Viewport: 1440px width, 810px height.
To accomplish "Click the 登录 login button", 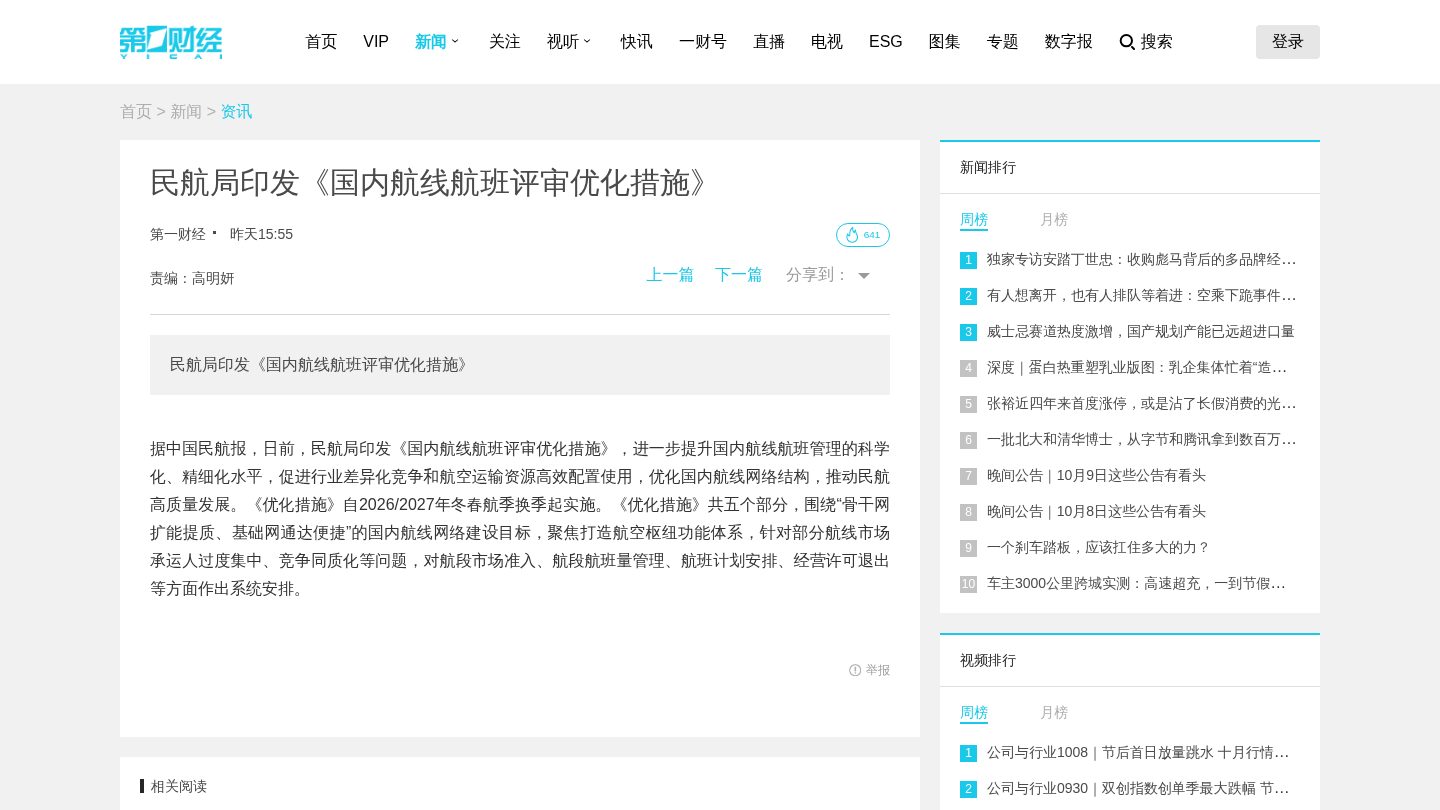I will pos(1288,42).
